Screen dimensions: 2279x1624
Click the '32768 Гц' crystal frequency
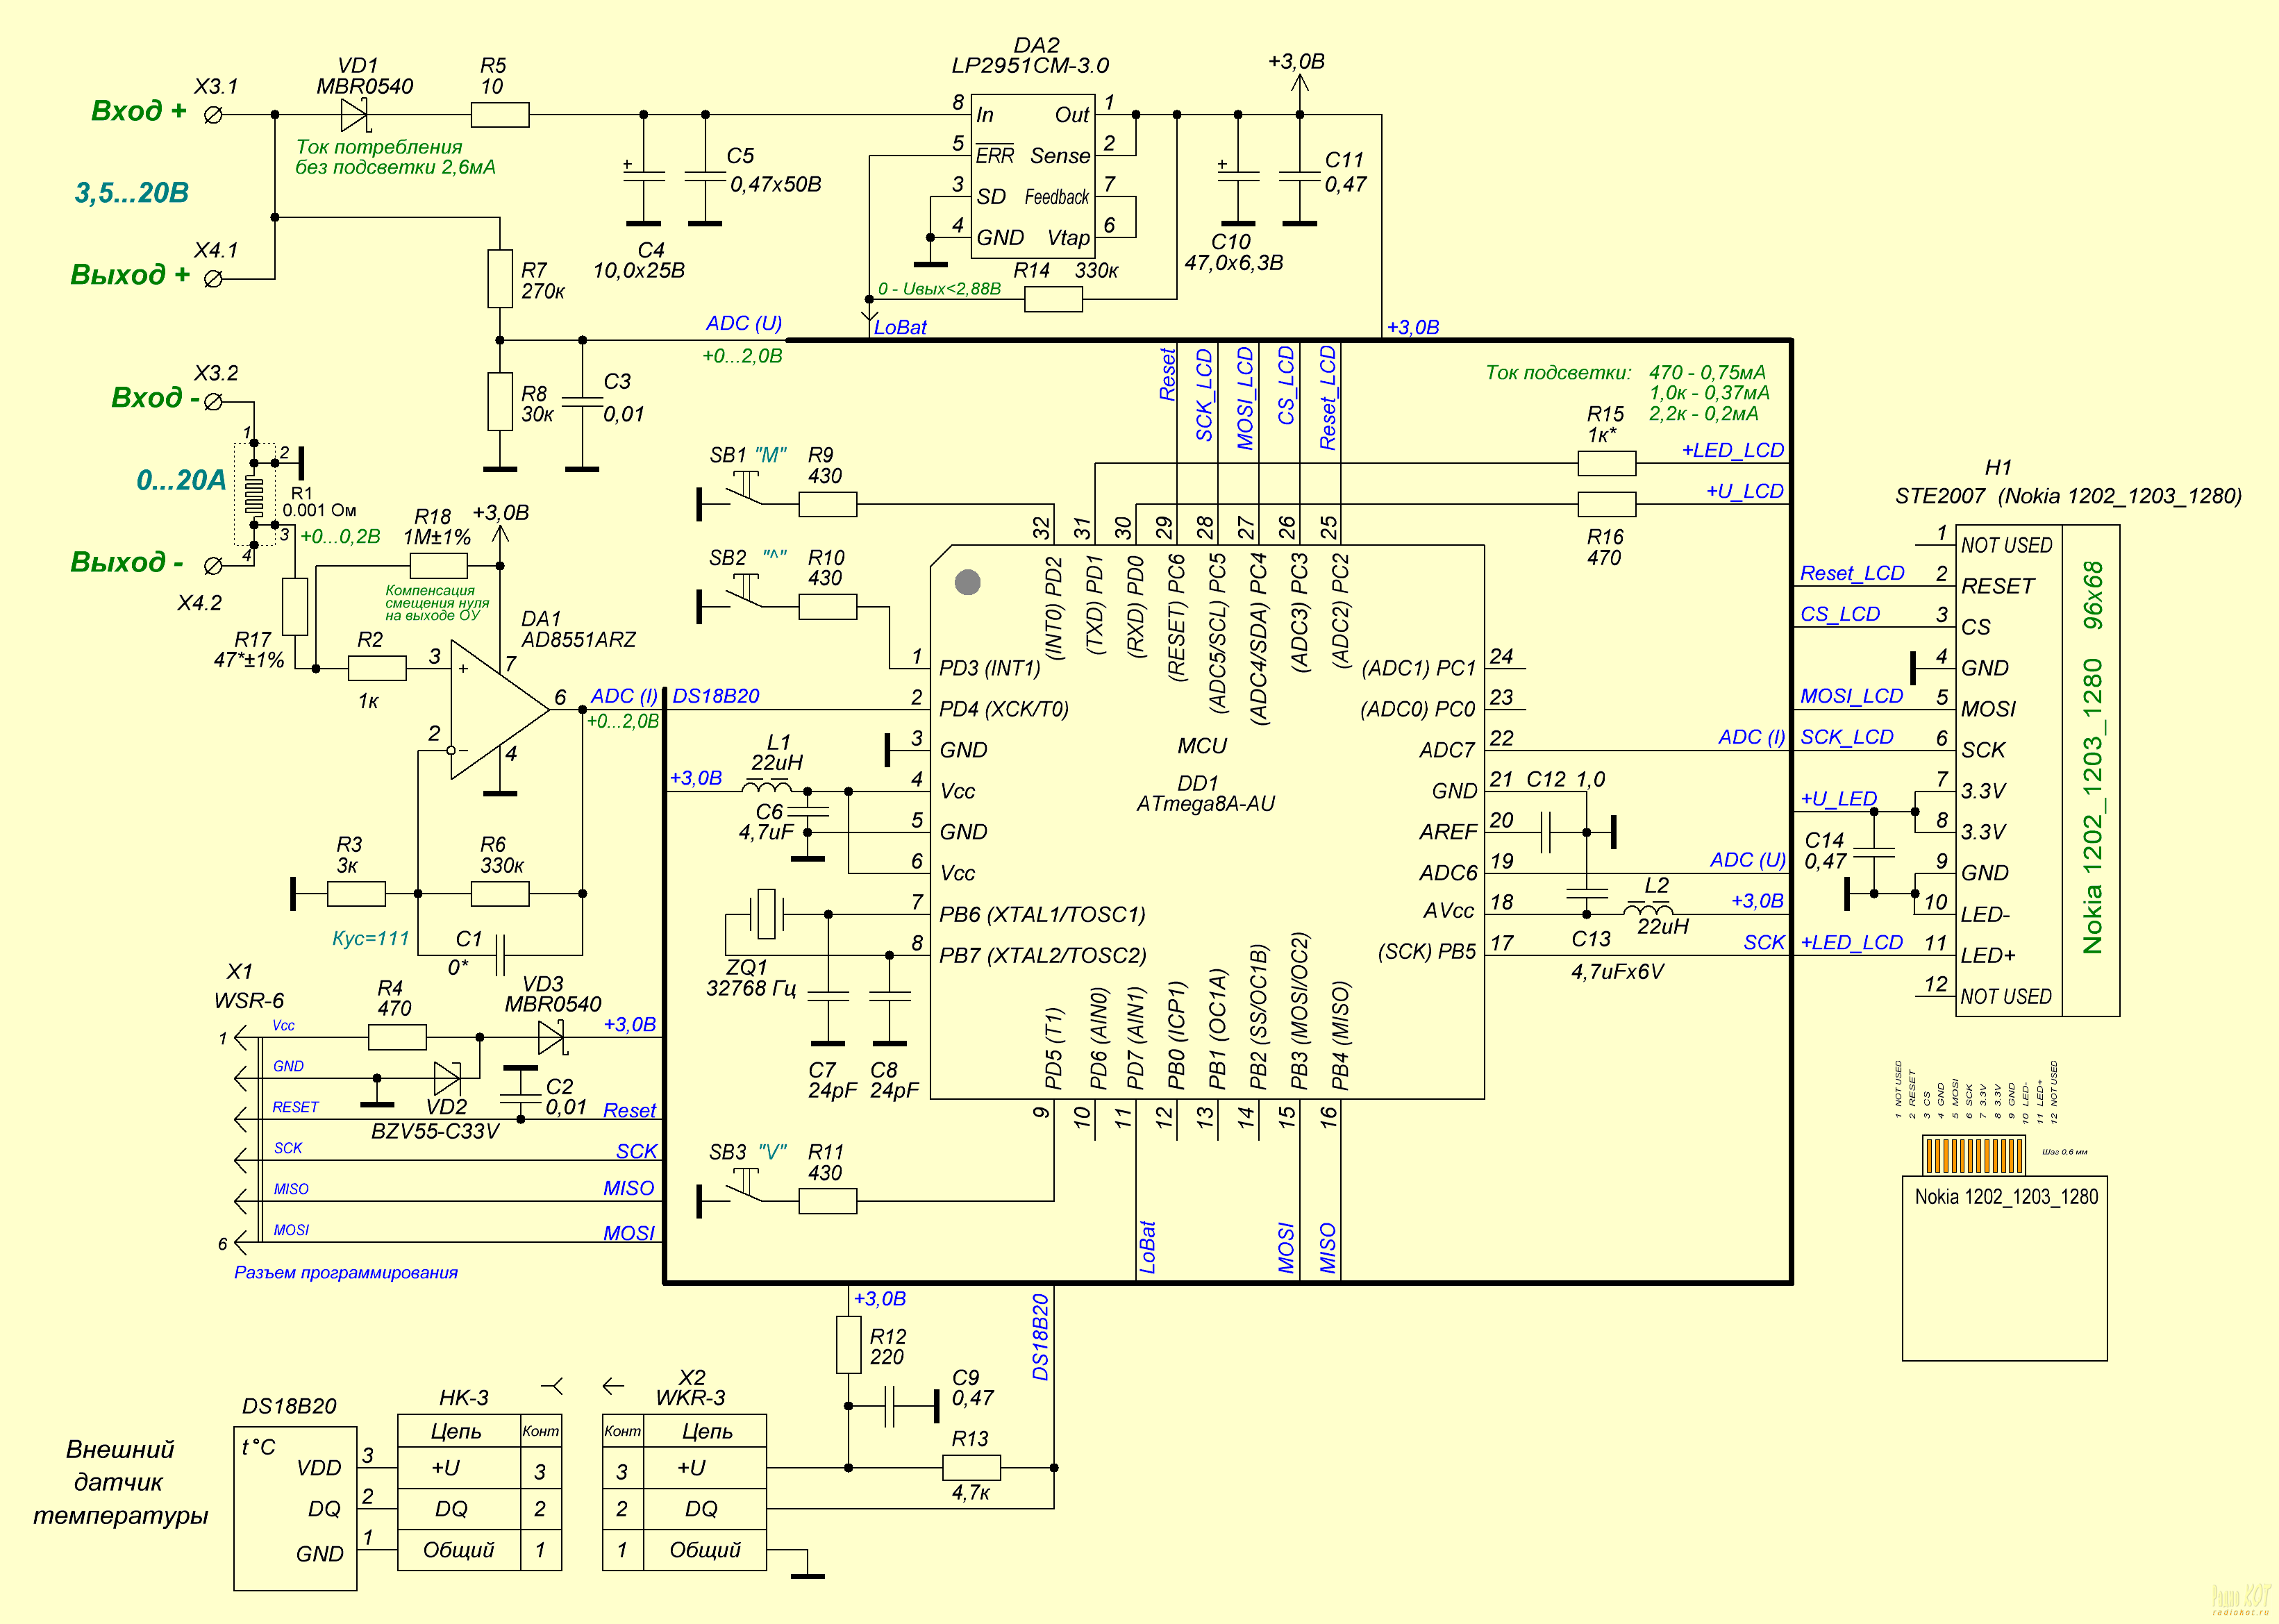click(x=751, y=989)
